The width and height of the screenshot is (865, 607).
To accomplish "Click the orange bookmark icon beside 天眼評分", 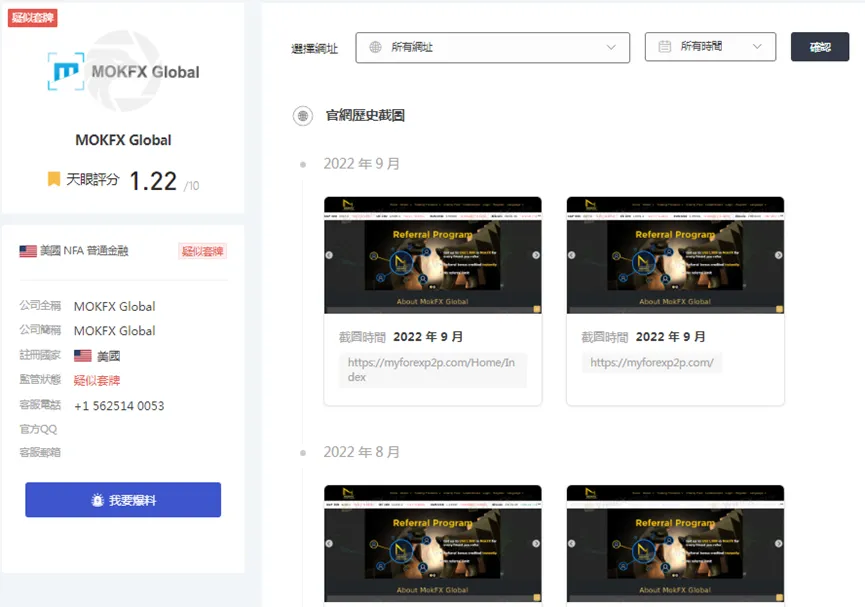I will click(x=54, y=179).
